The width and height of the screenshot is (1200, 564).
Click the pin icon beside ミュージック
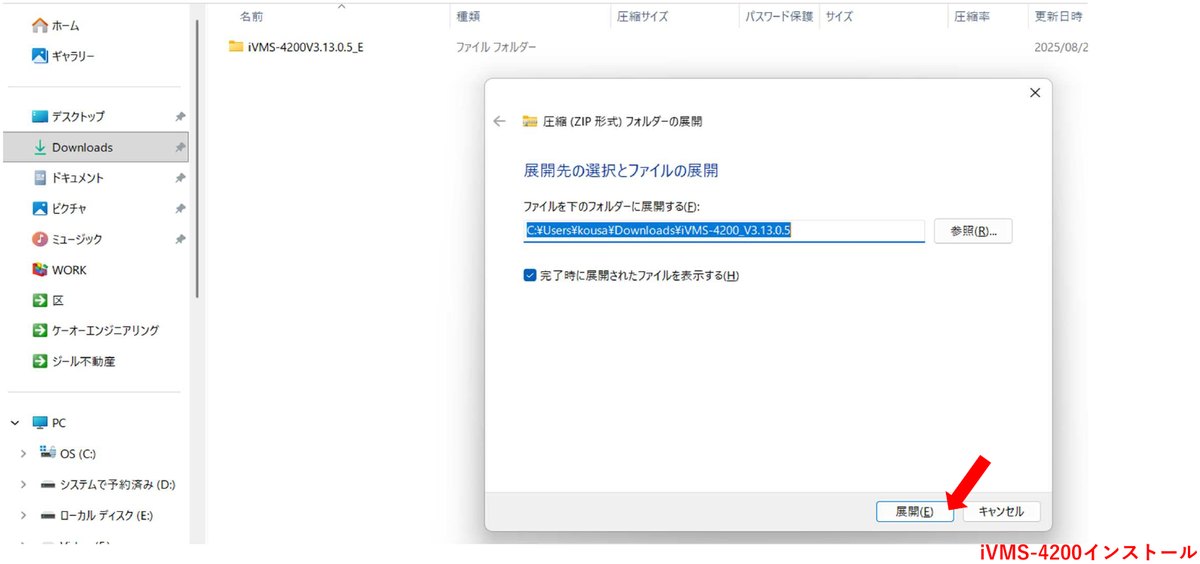pos(180,240)
